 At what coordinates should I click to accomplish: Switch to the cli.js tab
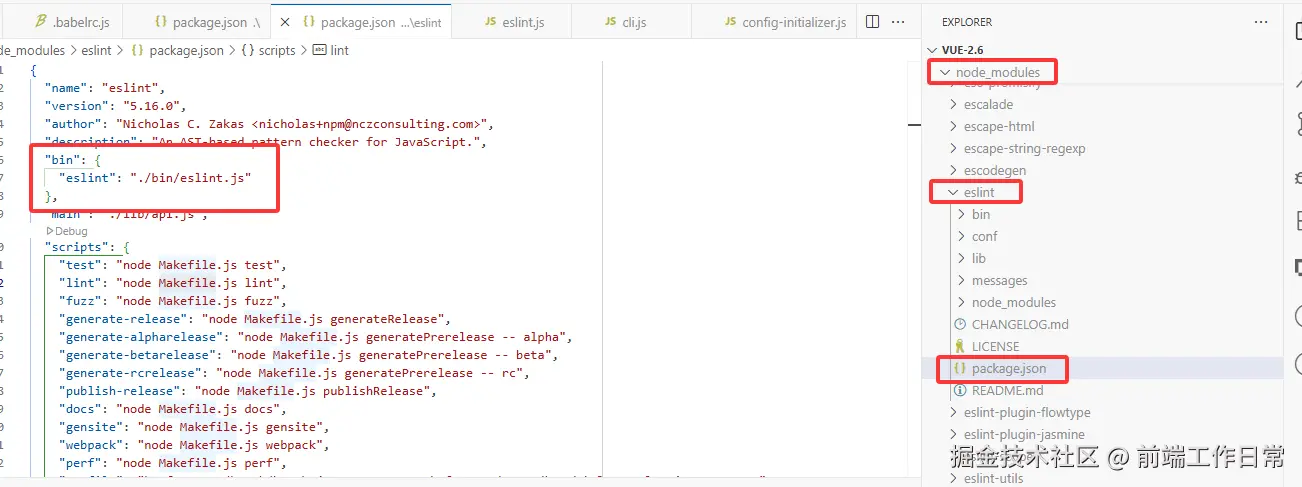tap(631, 21)
